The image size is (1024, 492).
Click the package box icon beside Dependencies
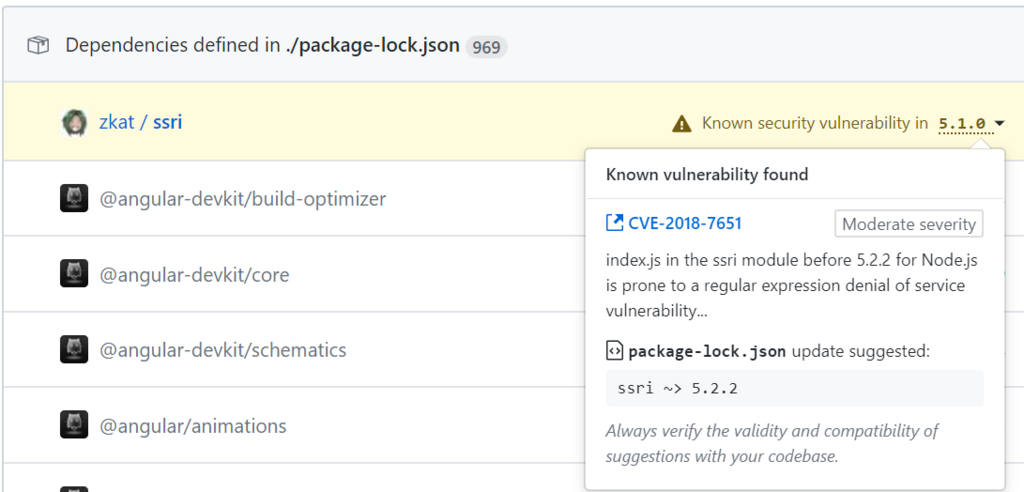pos(38,45)
